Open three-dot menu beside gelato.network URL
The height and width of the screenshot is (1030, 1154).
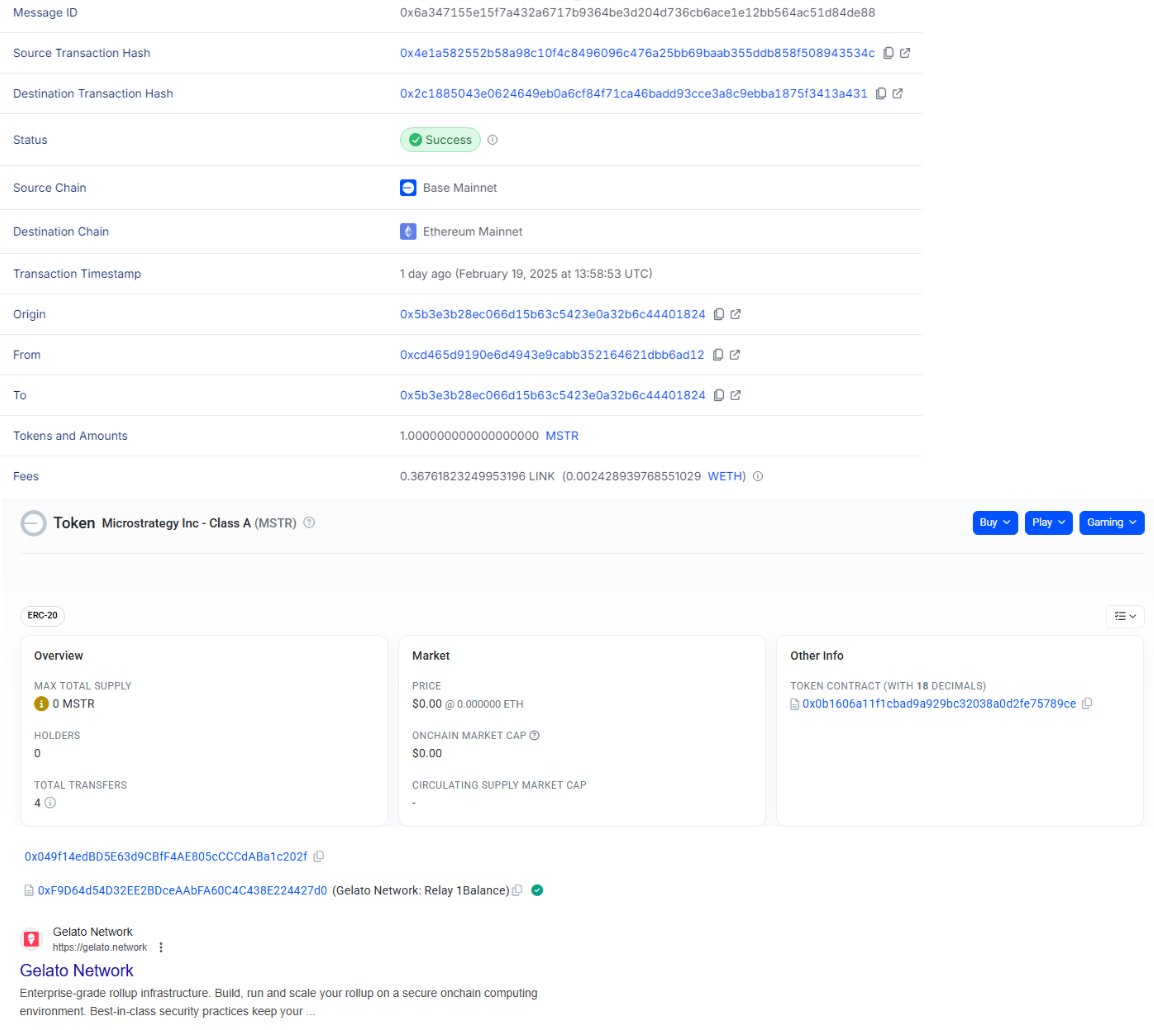[160, 948]
